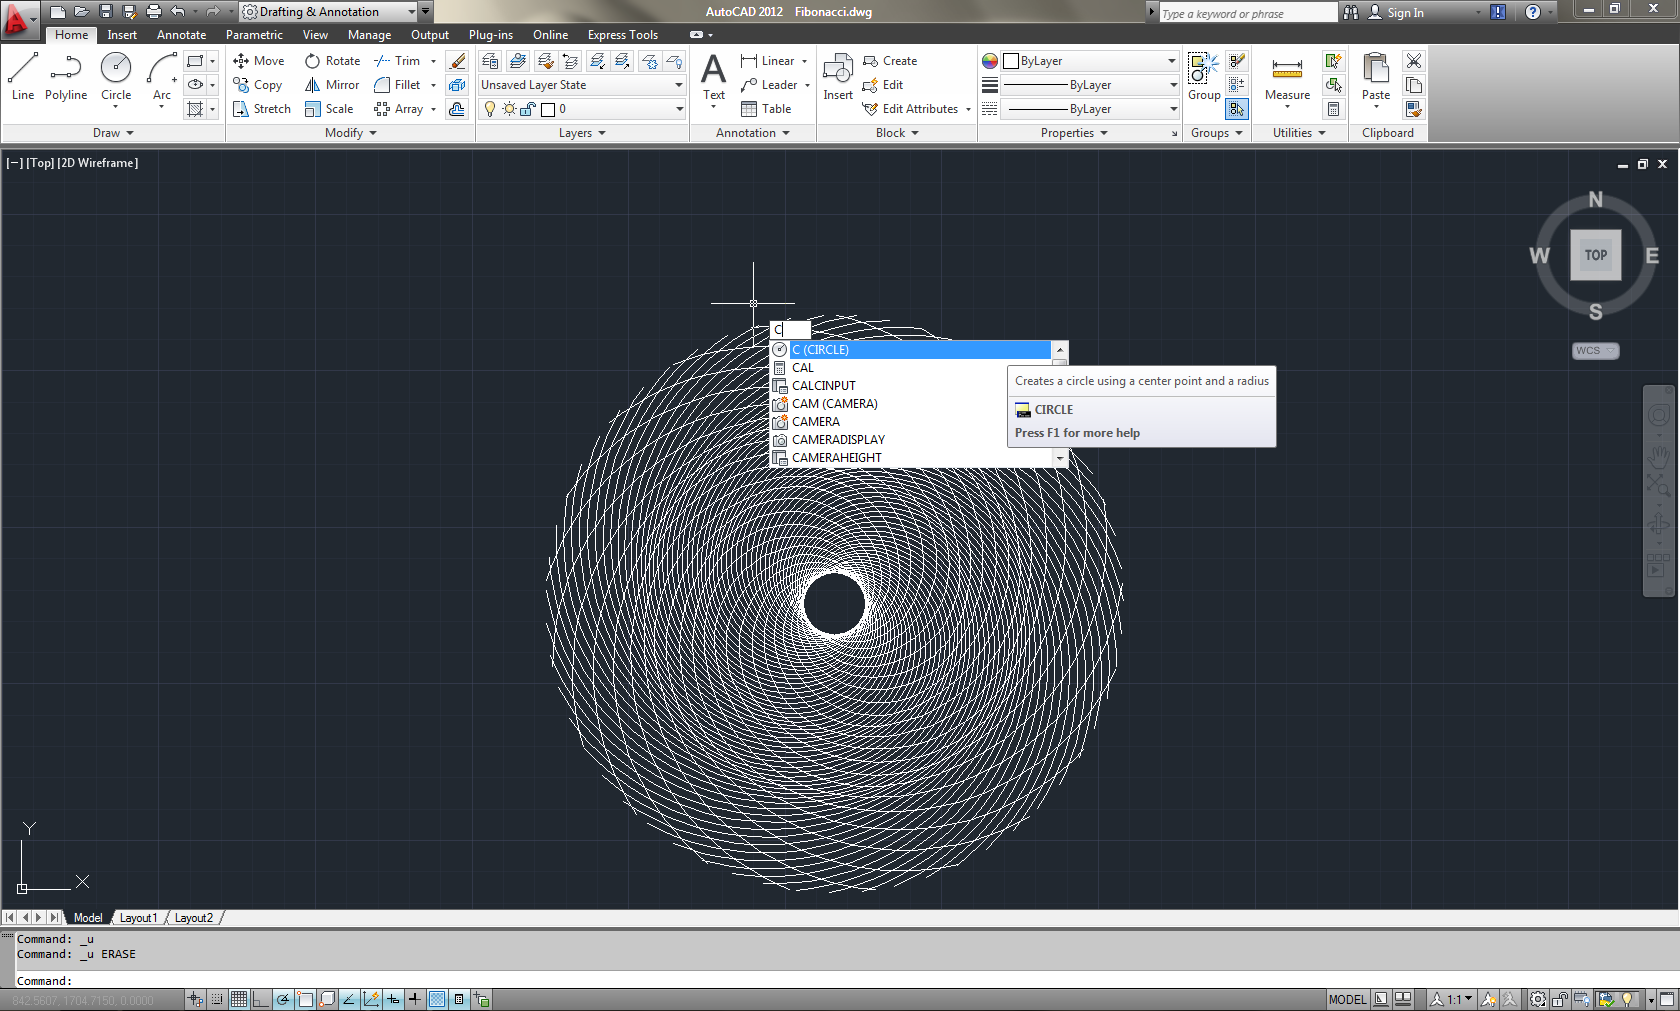Screen dimensions: 1680x1011
Task: Open the WCS coordinate system dropdown
Action: [1595, 351]
